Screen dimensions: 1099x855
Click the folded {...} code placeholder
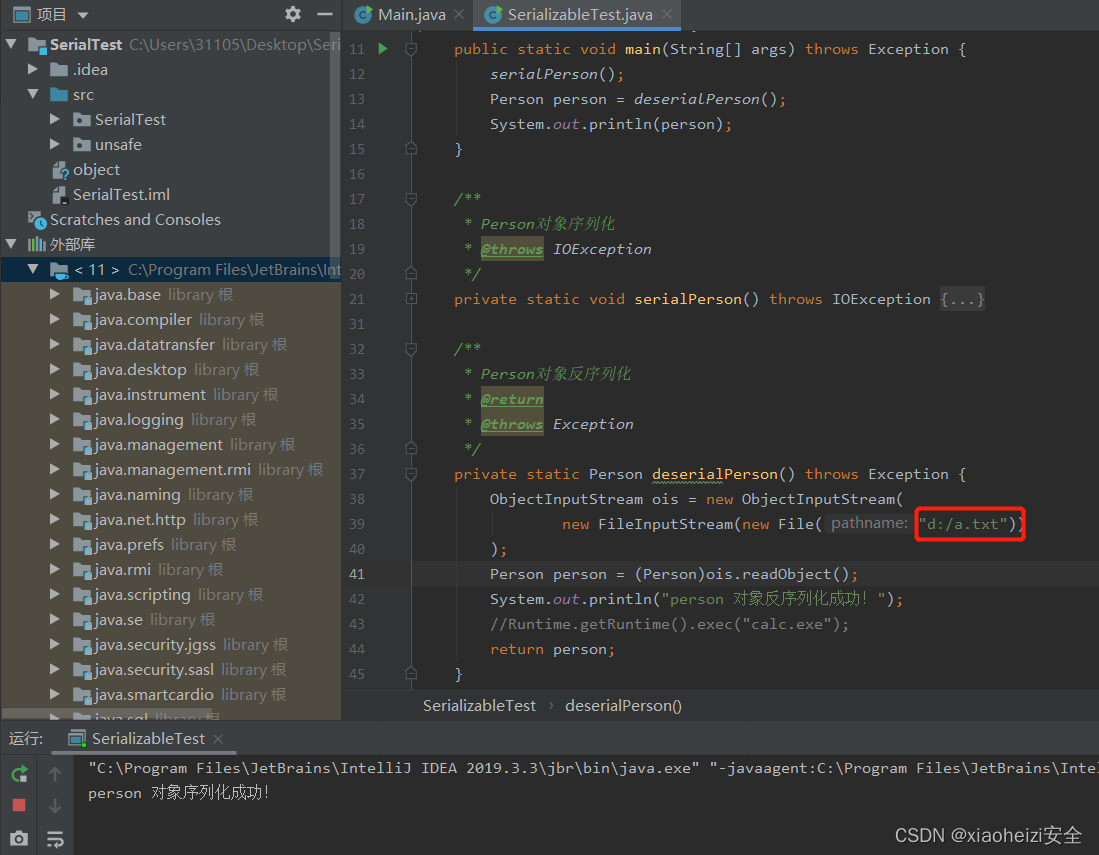[x=962, y=299]
